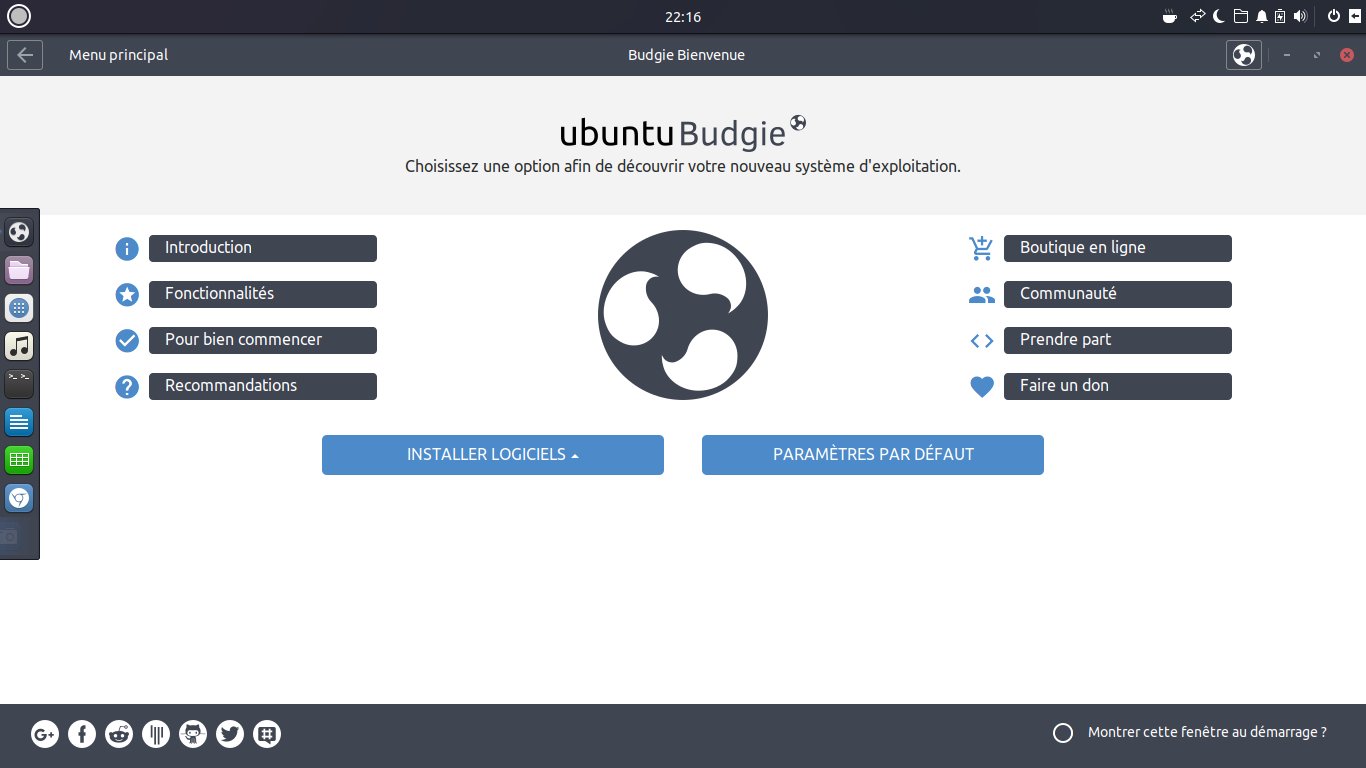
Task: Click the Menu principal label
Action: point(118,55)
